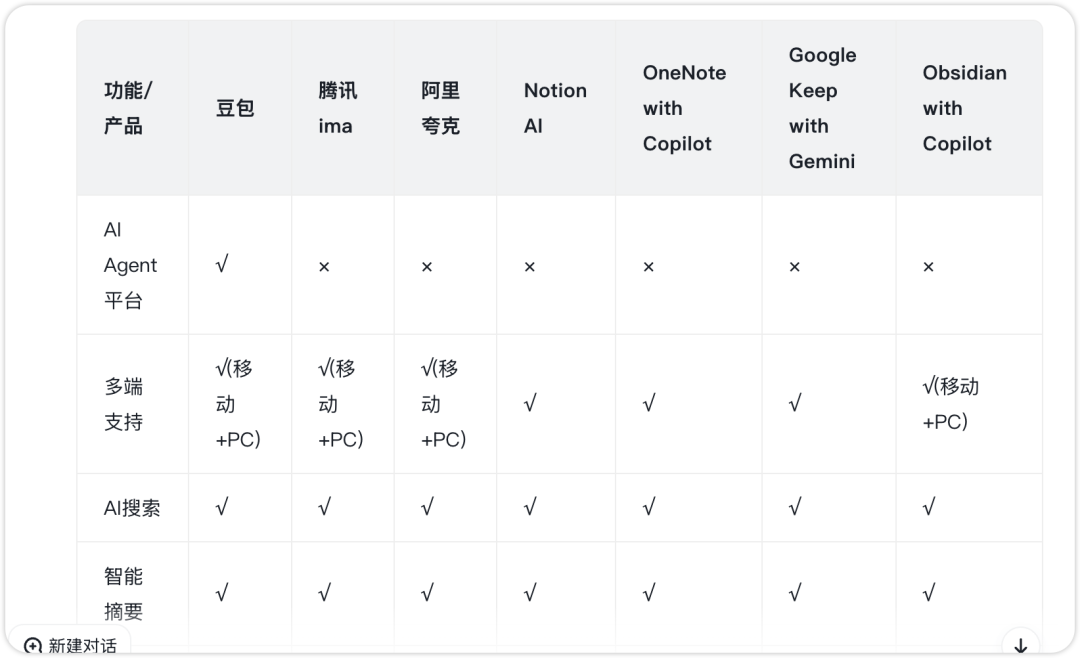Click the OneNote with Copilot header
The height and width of the screenshot is (658, 1080).
684,108
